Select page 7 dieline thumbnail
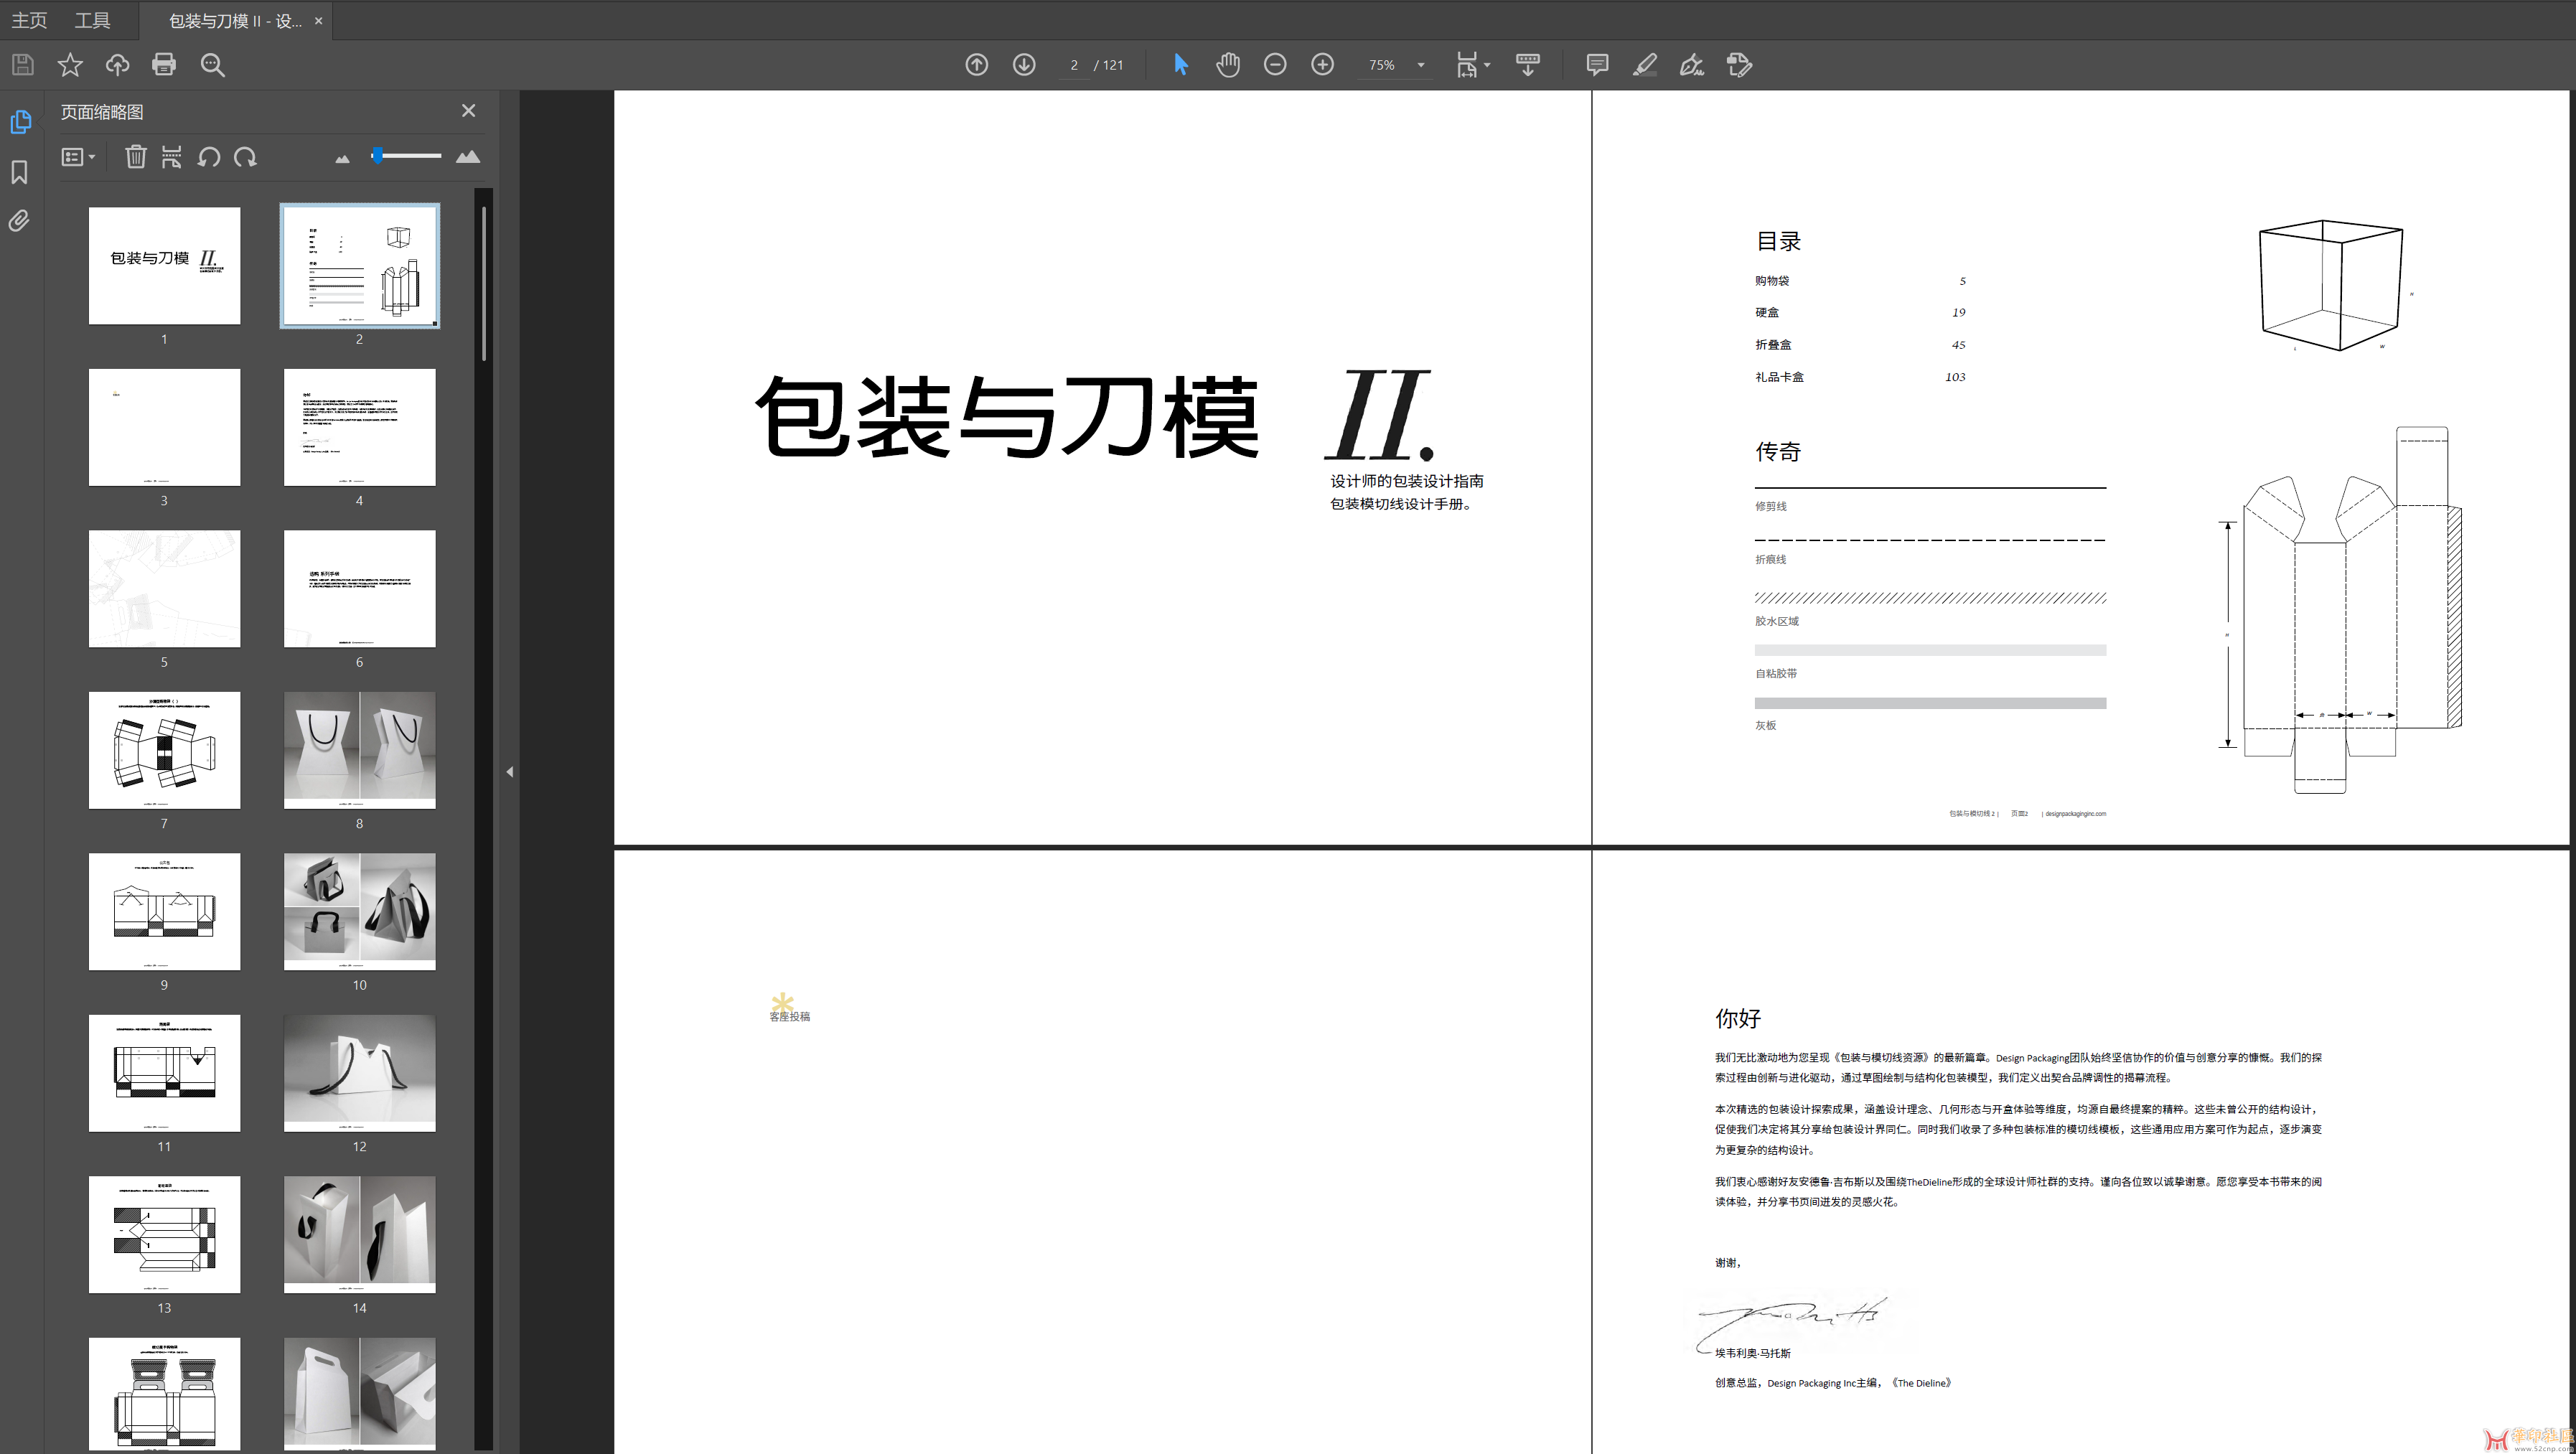This screenshot has height=1454, width=2576. pos(164,750)
